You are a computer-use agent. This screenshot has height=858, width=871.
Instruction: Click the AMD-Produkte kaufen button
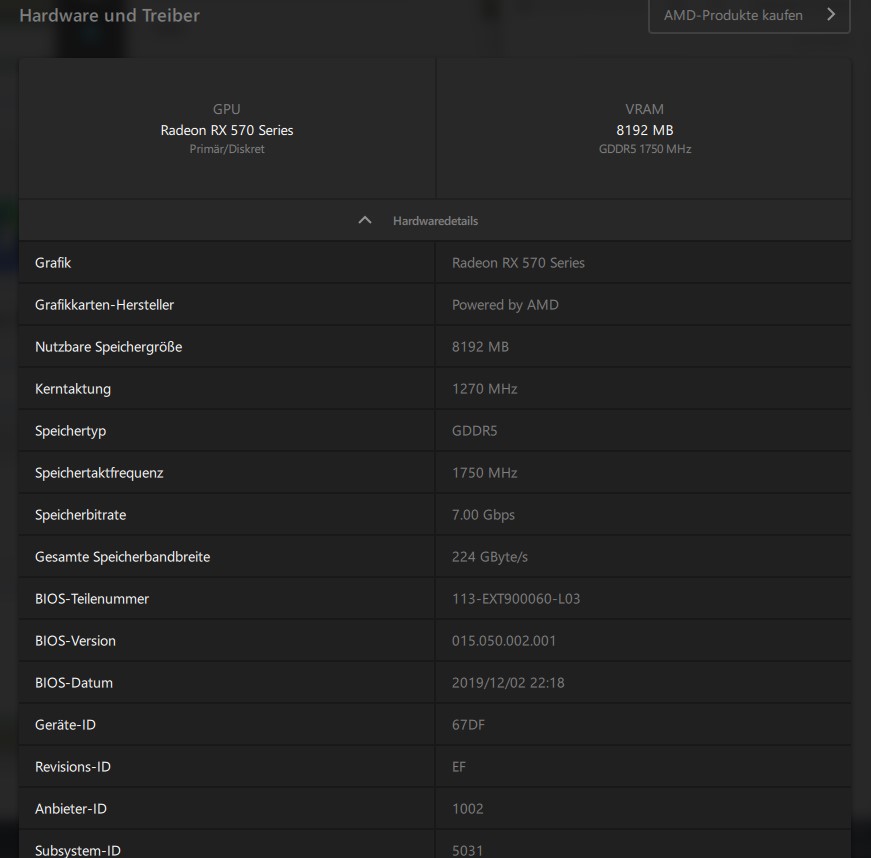point(749,16)
